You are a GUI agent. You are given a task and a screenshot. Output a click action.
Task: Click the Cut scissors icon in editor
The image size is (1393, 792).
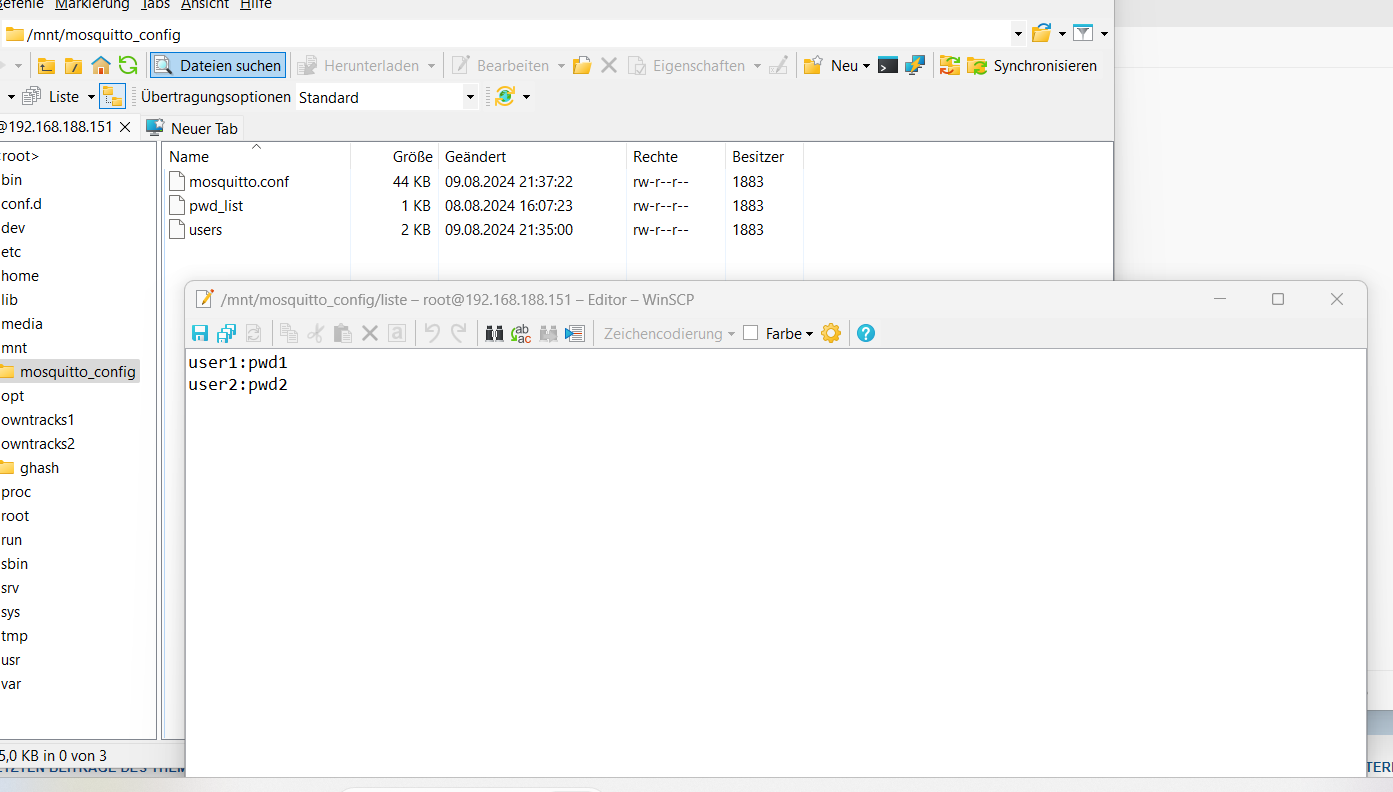coord(316,334)
